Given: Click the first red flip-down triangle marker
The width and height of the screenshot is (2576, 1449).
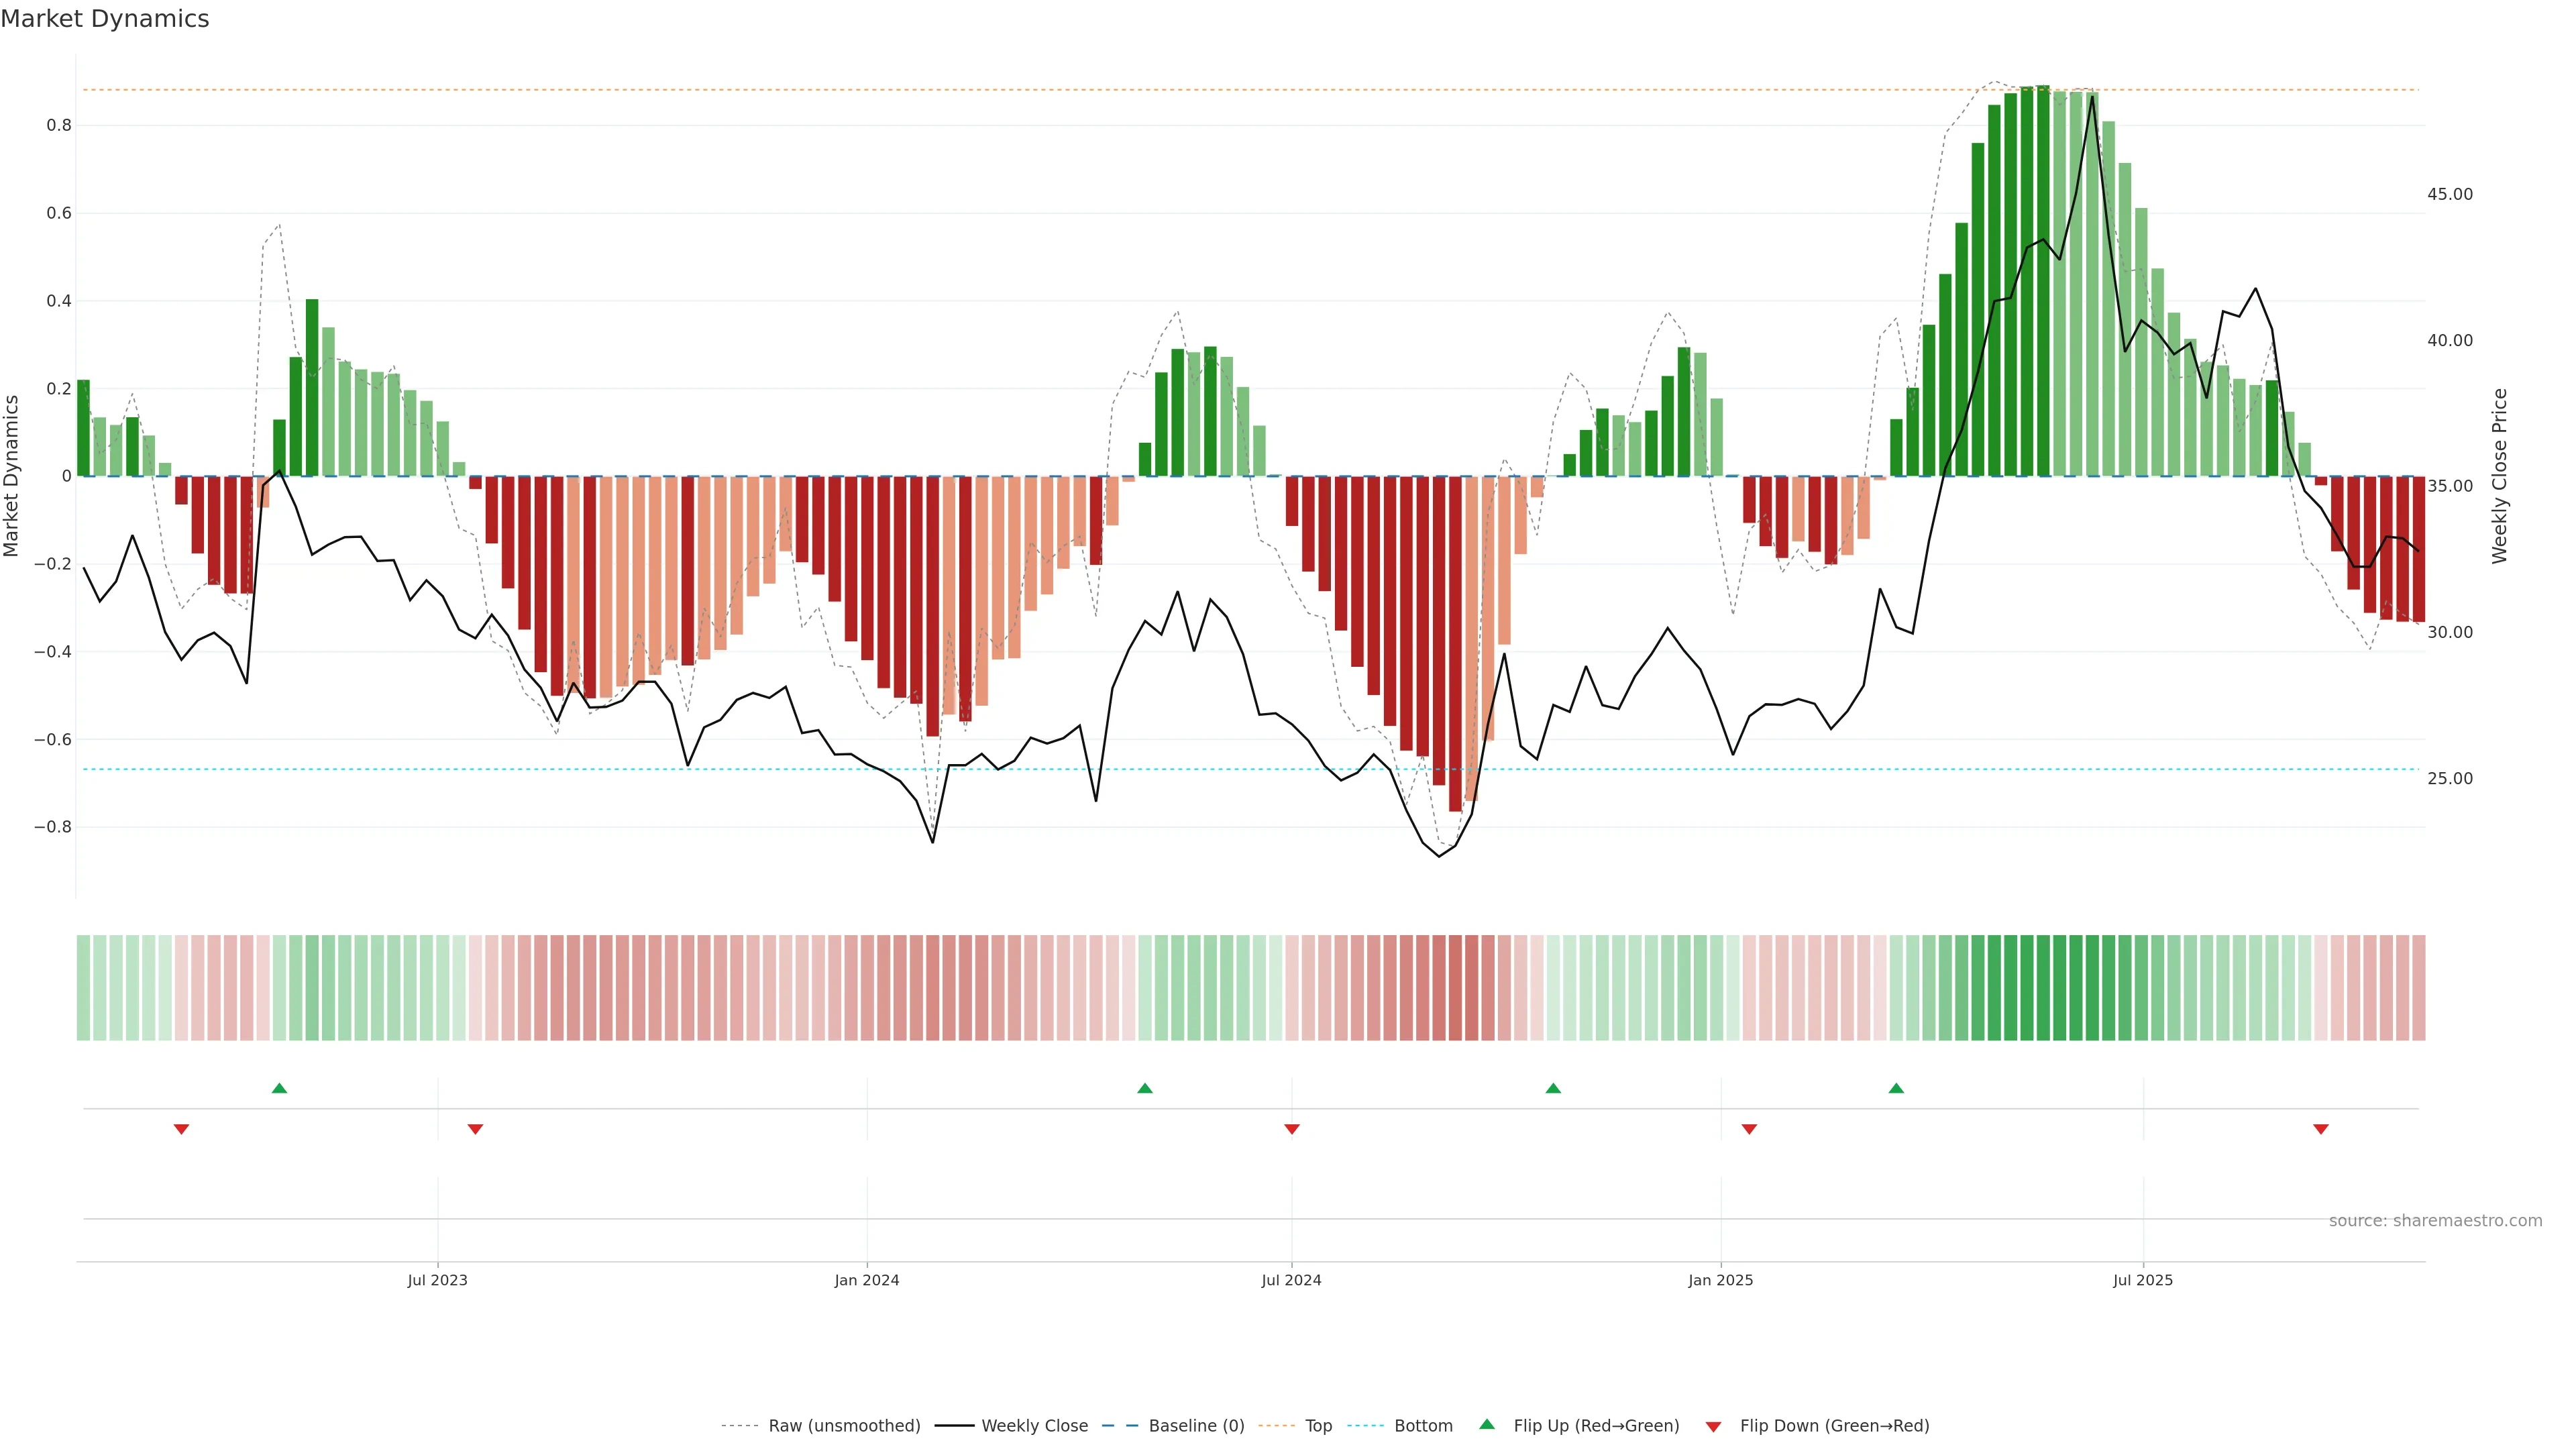Looking at the screenshot, I should tap(181, 1129).
